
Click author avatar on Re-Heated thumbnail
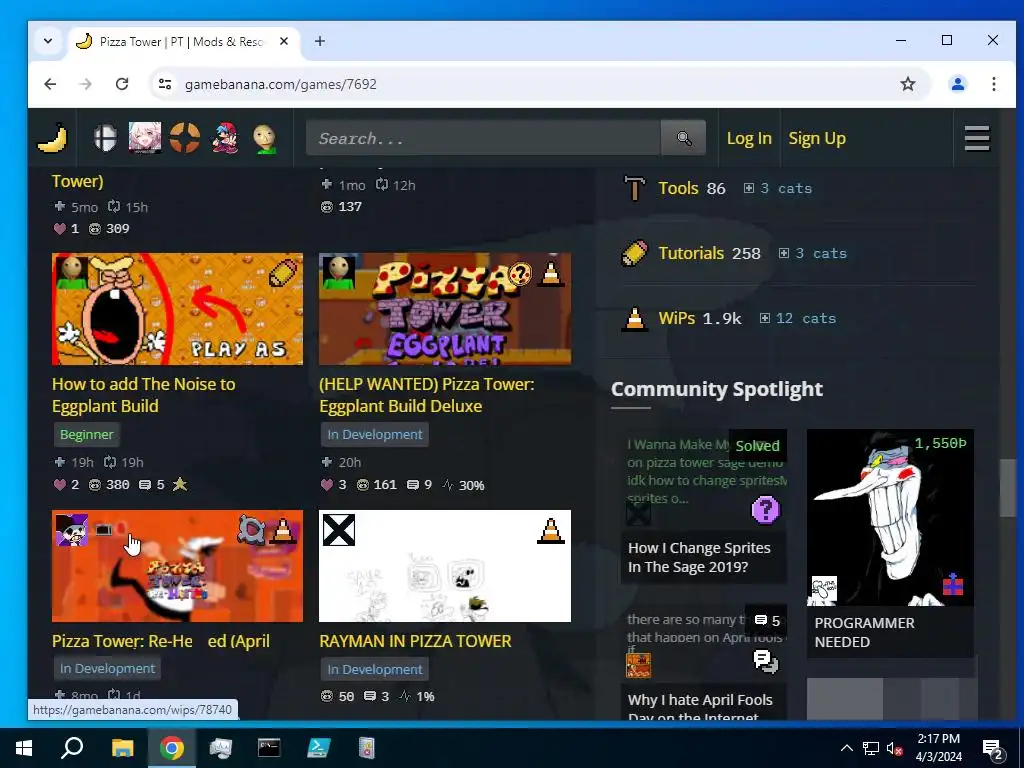(72, 530)
